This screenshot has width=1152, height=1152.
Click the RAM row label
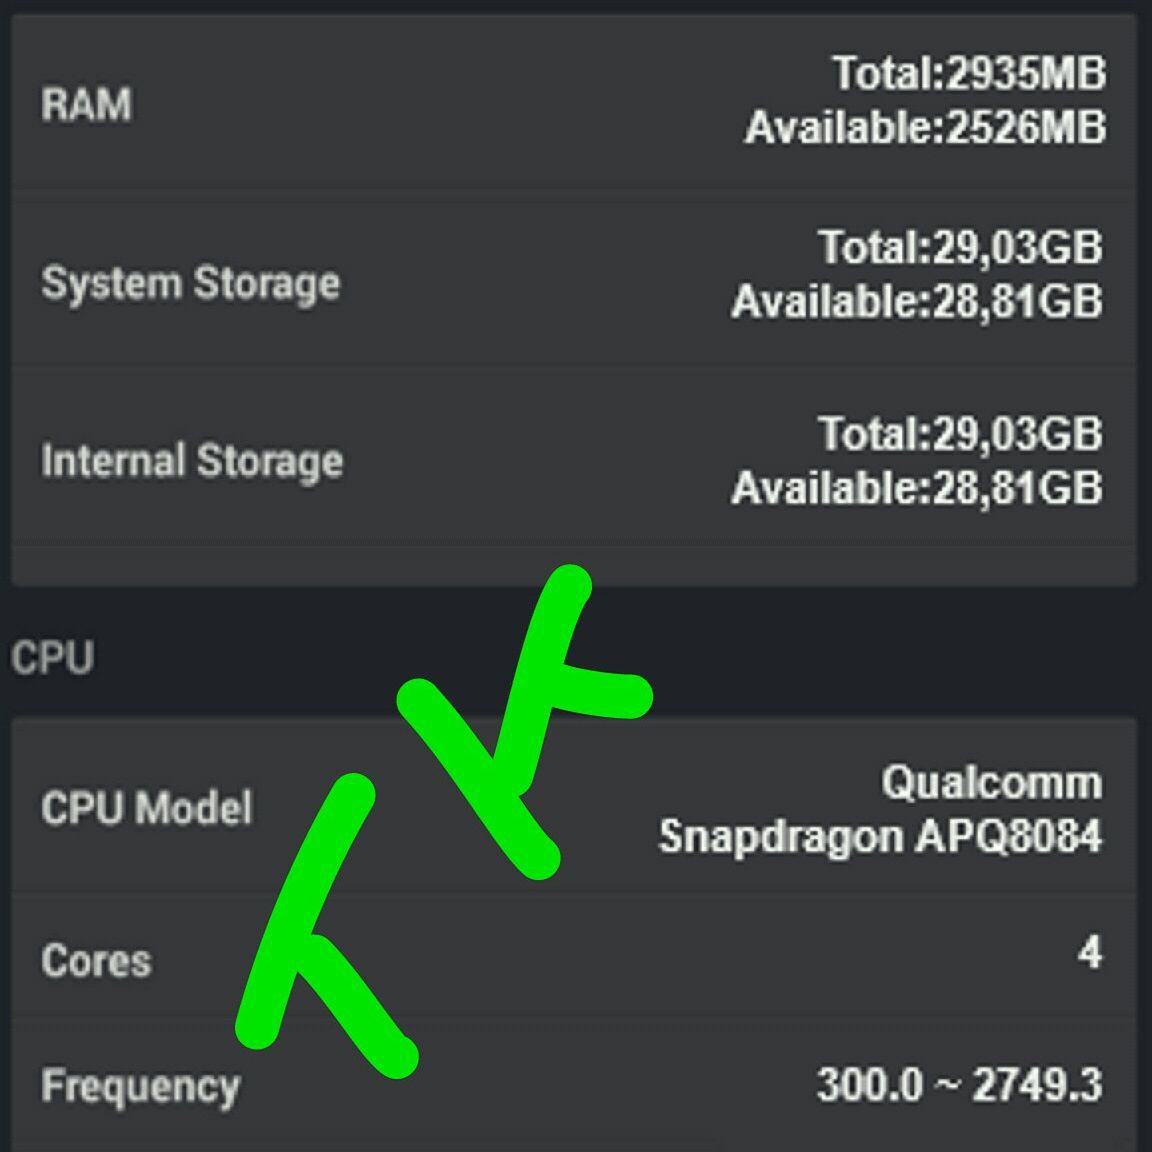(86, 104)
